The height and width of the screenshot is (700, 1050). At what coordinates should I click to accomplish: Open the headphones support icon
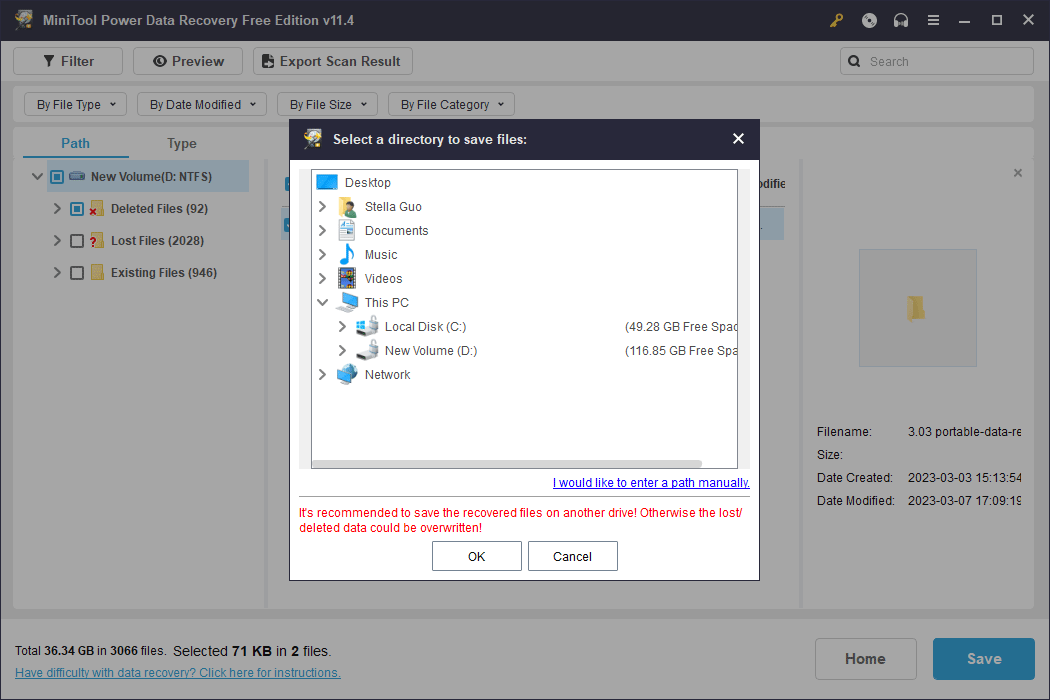[x=901, y=21]
